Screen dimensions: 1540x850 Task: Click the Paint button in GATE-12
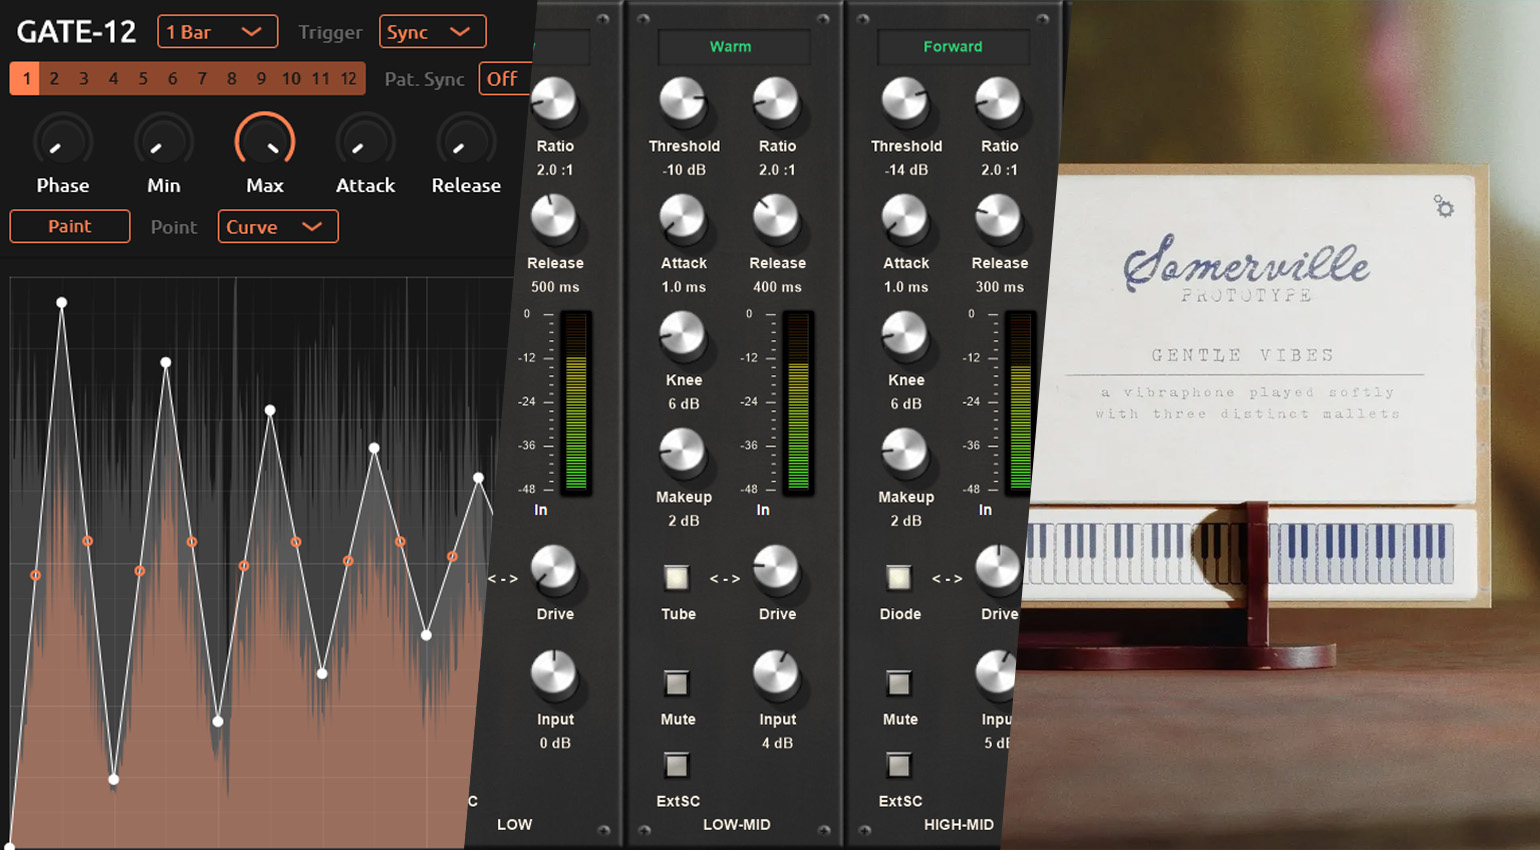click(x=69, y=226)
